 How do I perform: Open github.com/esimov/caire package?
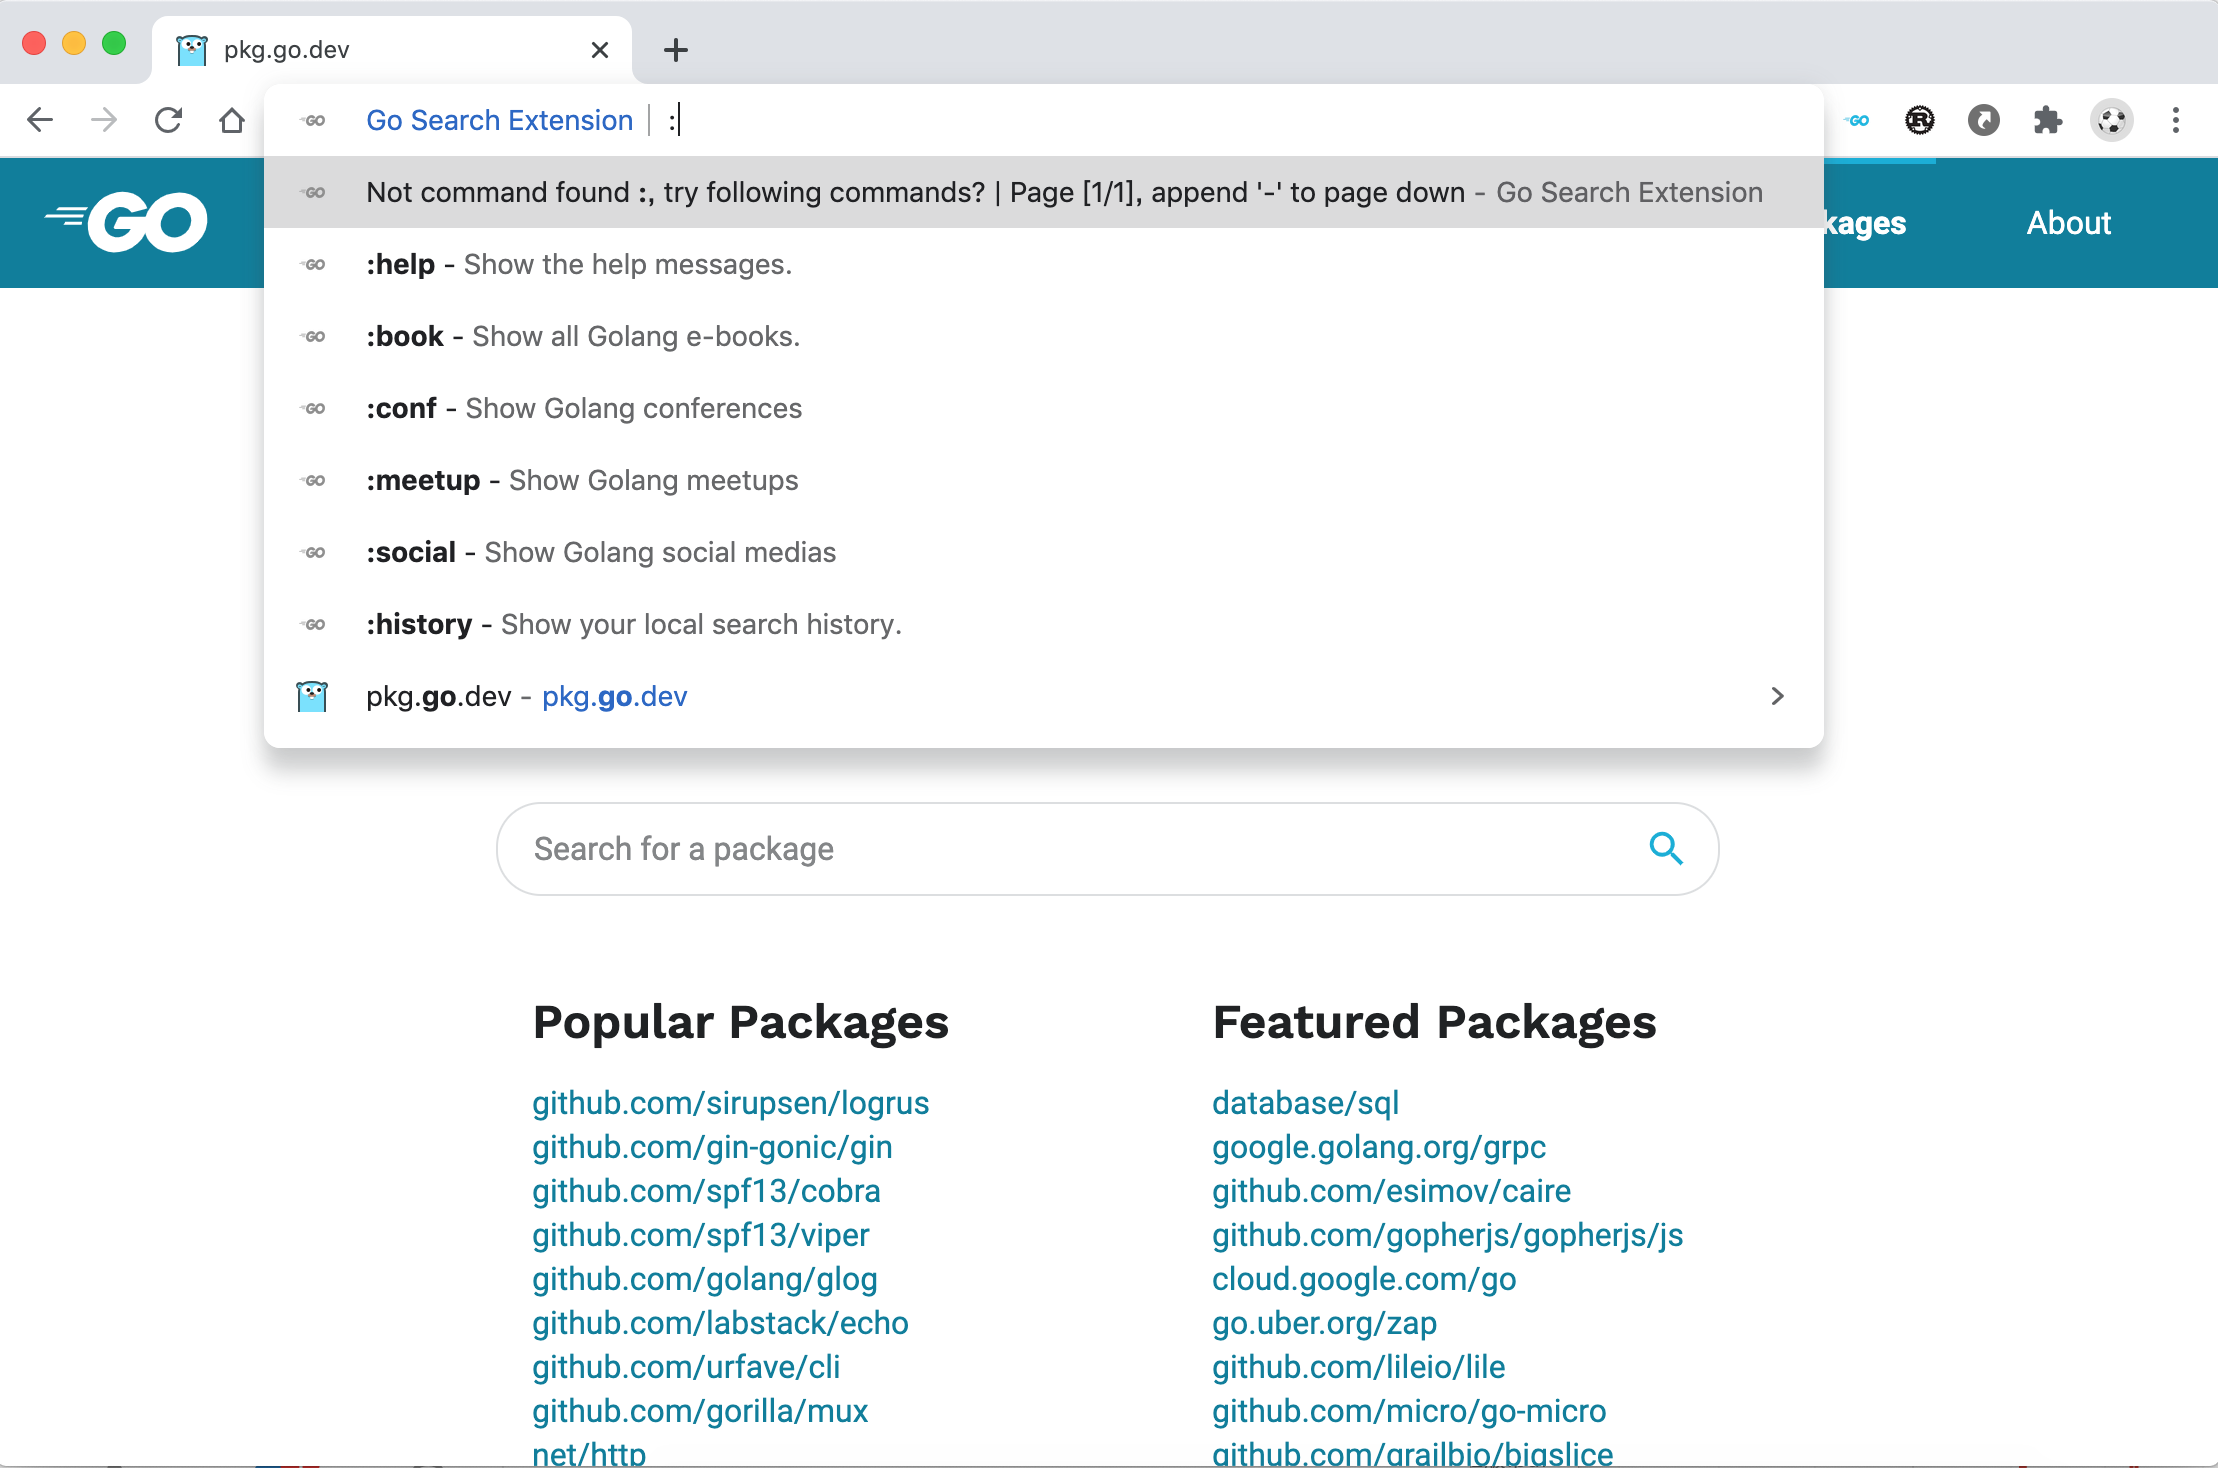click(1392, 1191)
